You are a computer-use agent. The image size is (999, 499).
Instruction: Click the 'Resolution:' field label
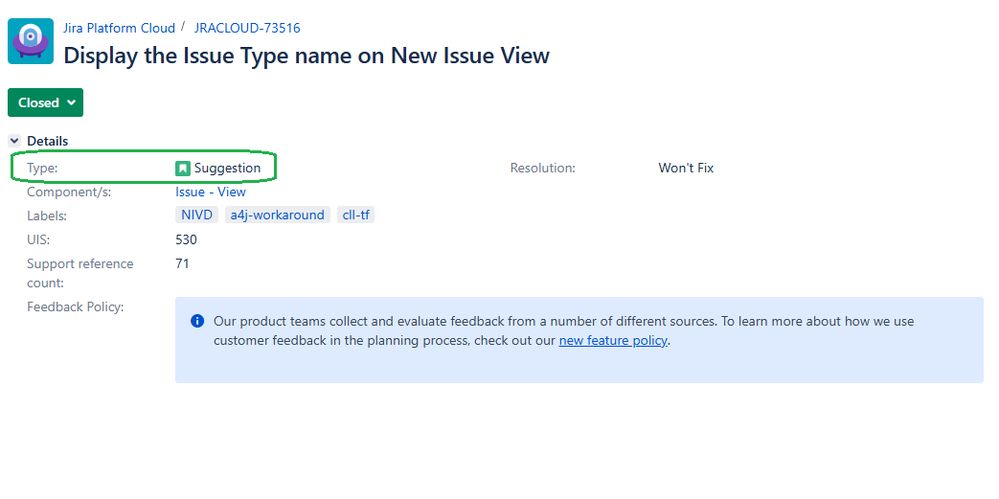click(543, 168)
